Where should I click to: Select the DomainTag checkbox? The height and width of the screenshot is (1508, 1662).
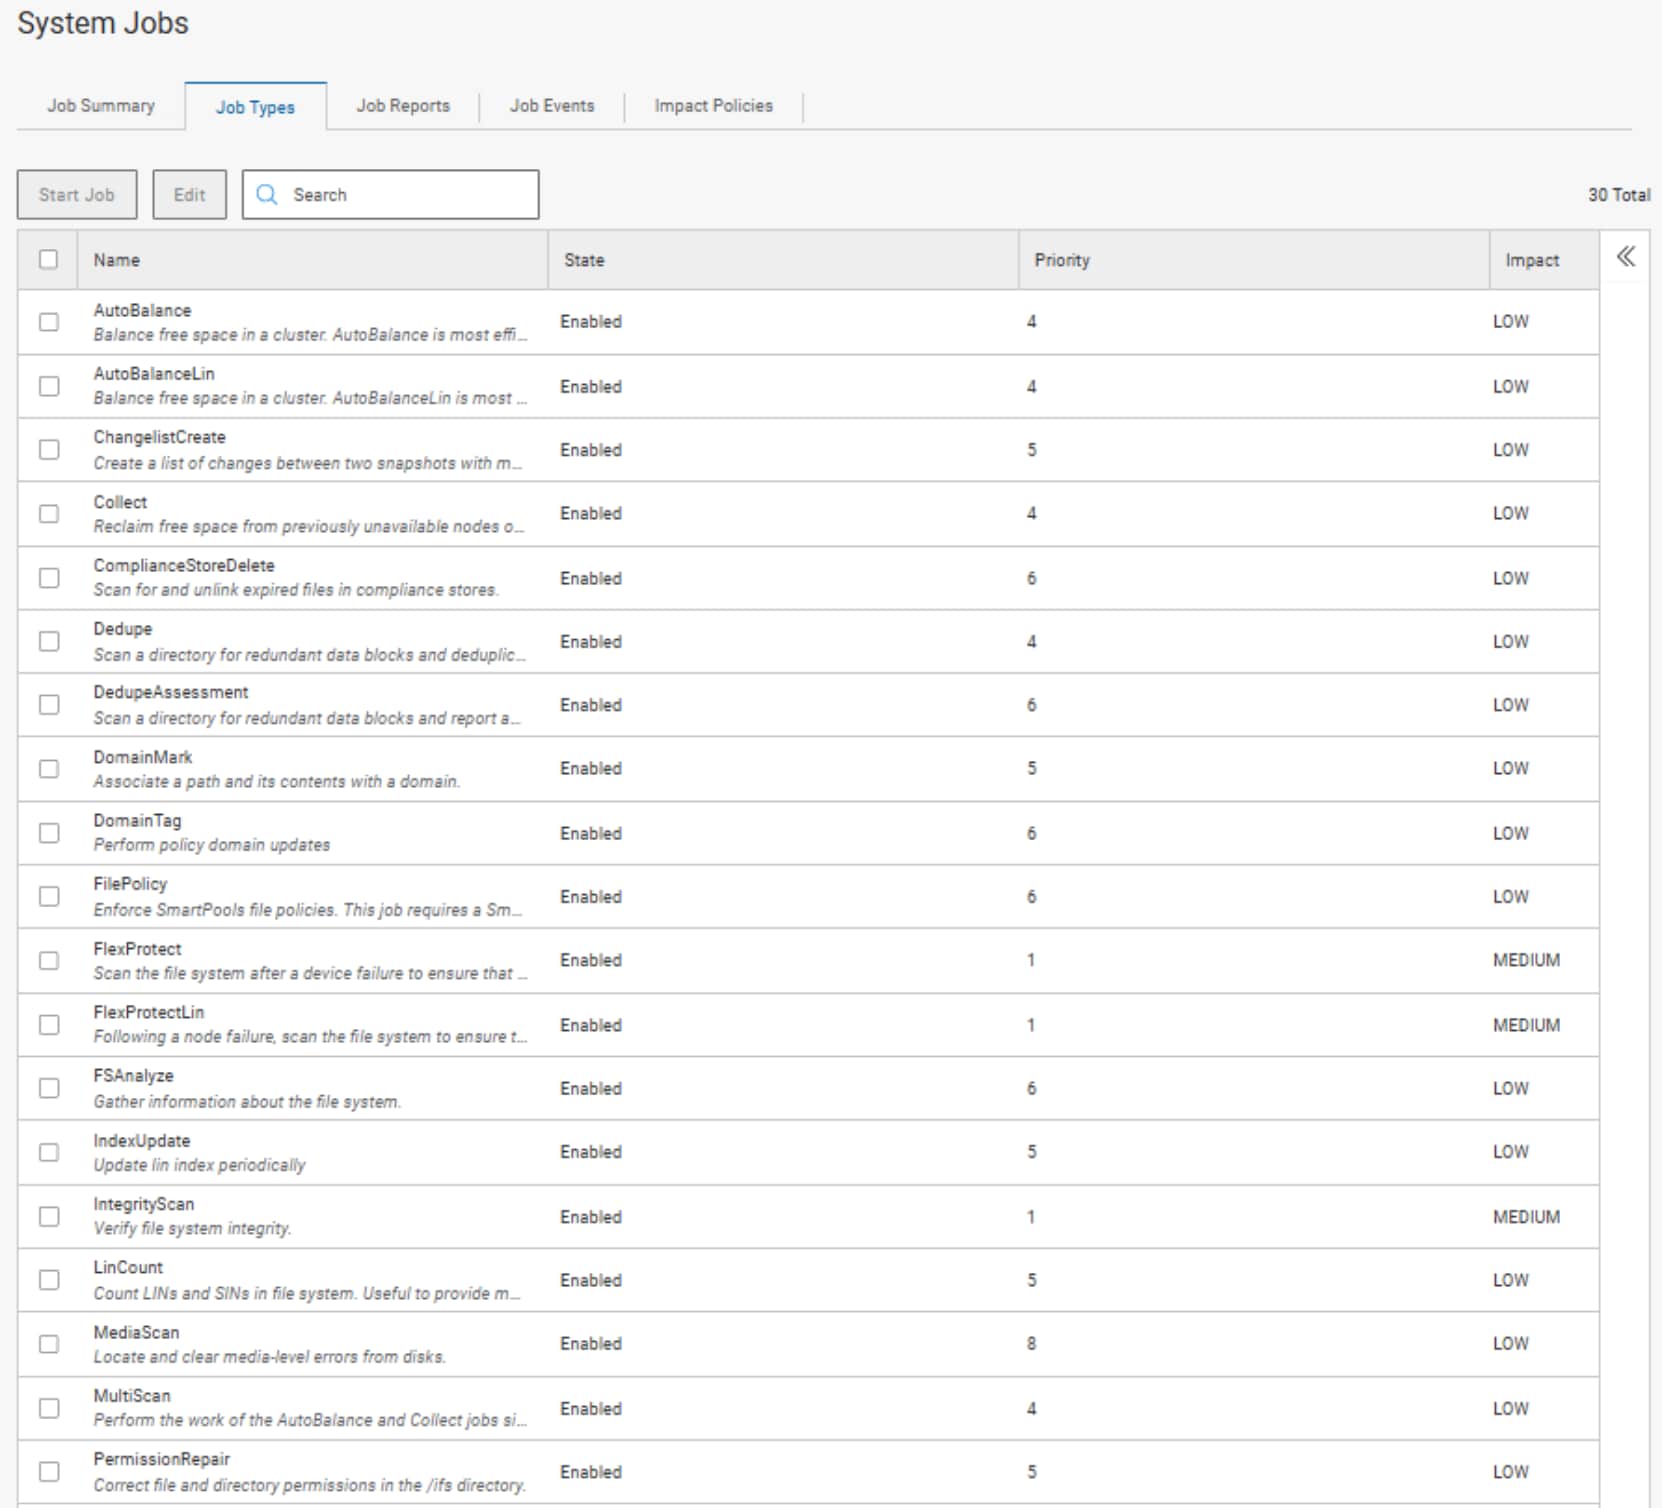(x=48, y=833)
